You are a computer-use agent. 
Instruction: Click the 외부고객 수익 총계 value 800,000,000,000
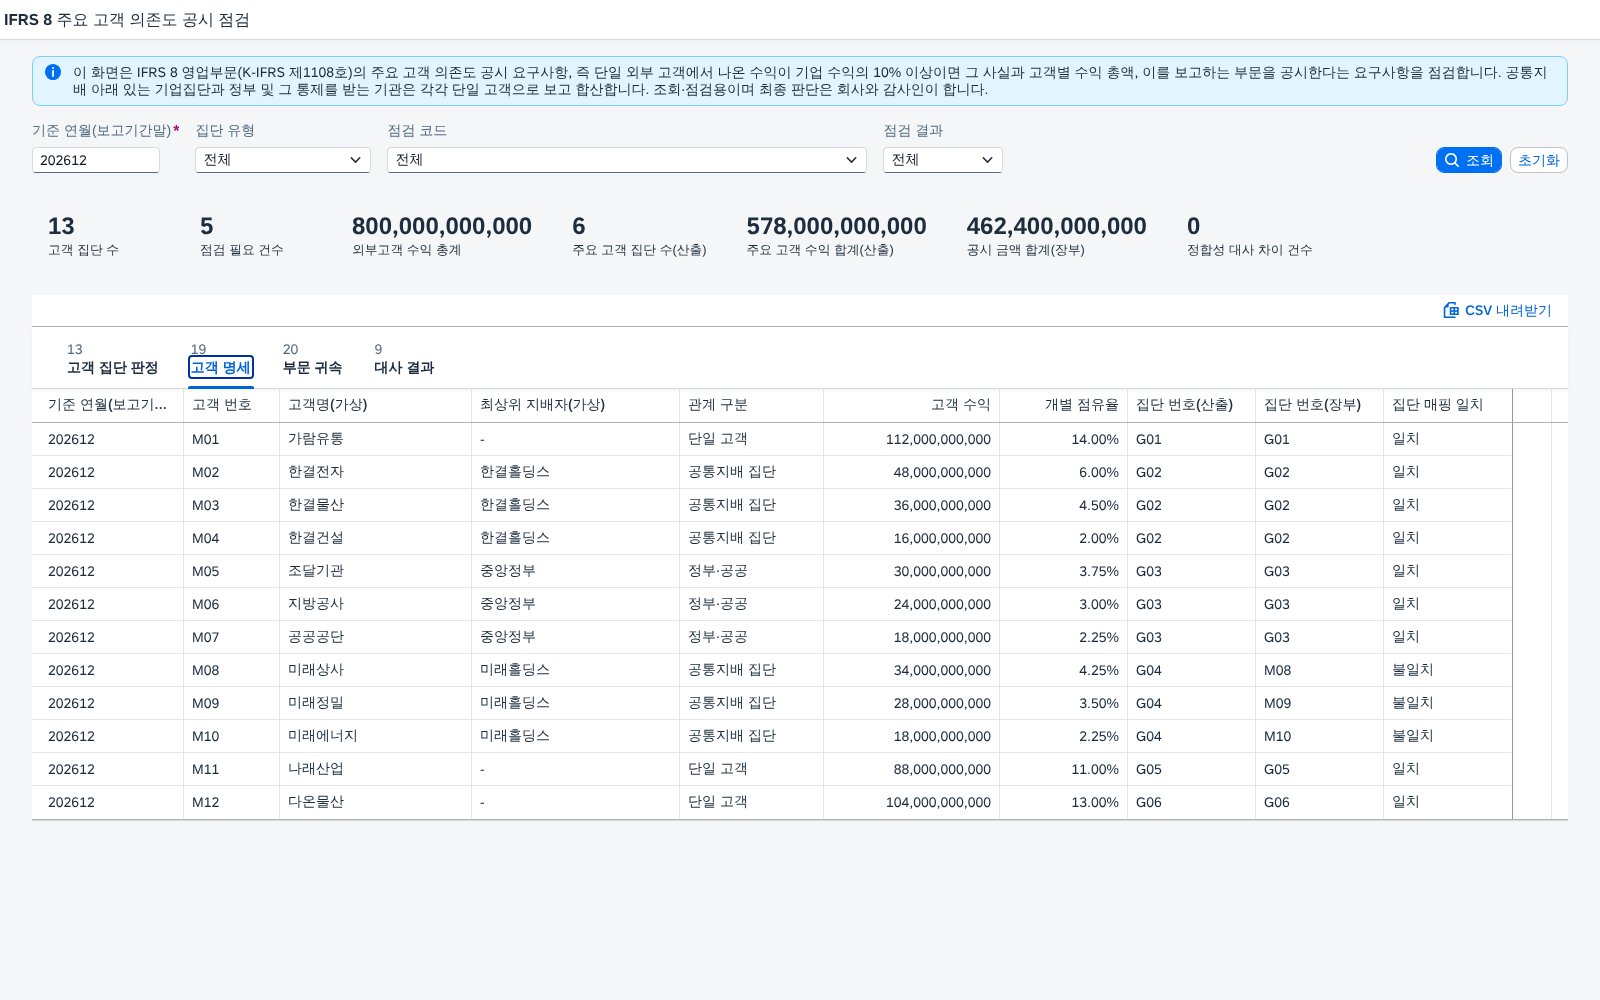pyautogui.click(x=442, y=227)
